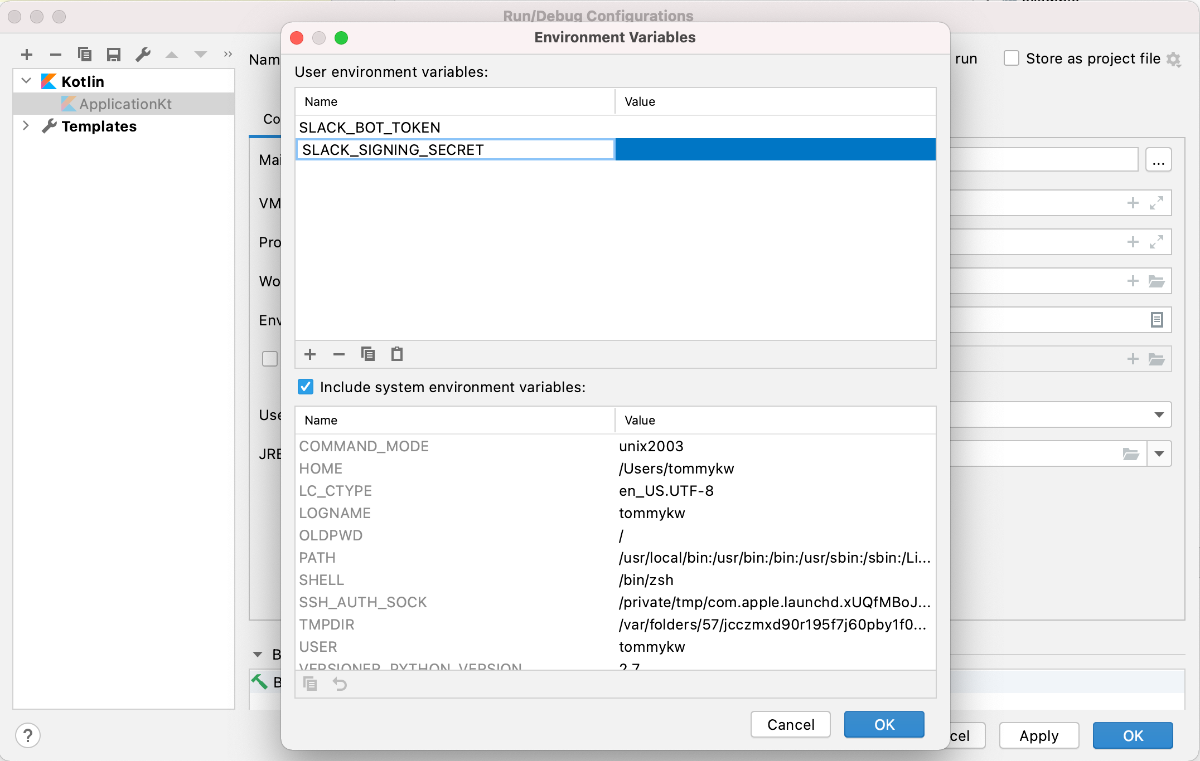Copy configuration in Run/Debug Configurations toolbar
The image size is (1200, 761).
[85, 54]
